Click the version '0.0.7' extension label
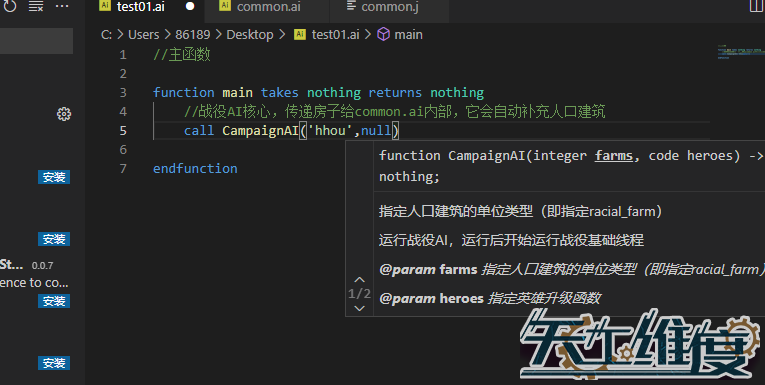765x385 pixels. [x=42, y=266]
